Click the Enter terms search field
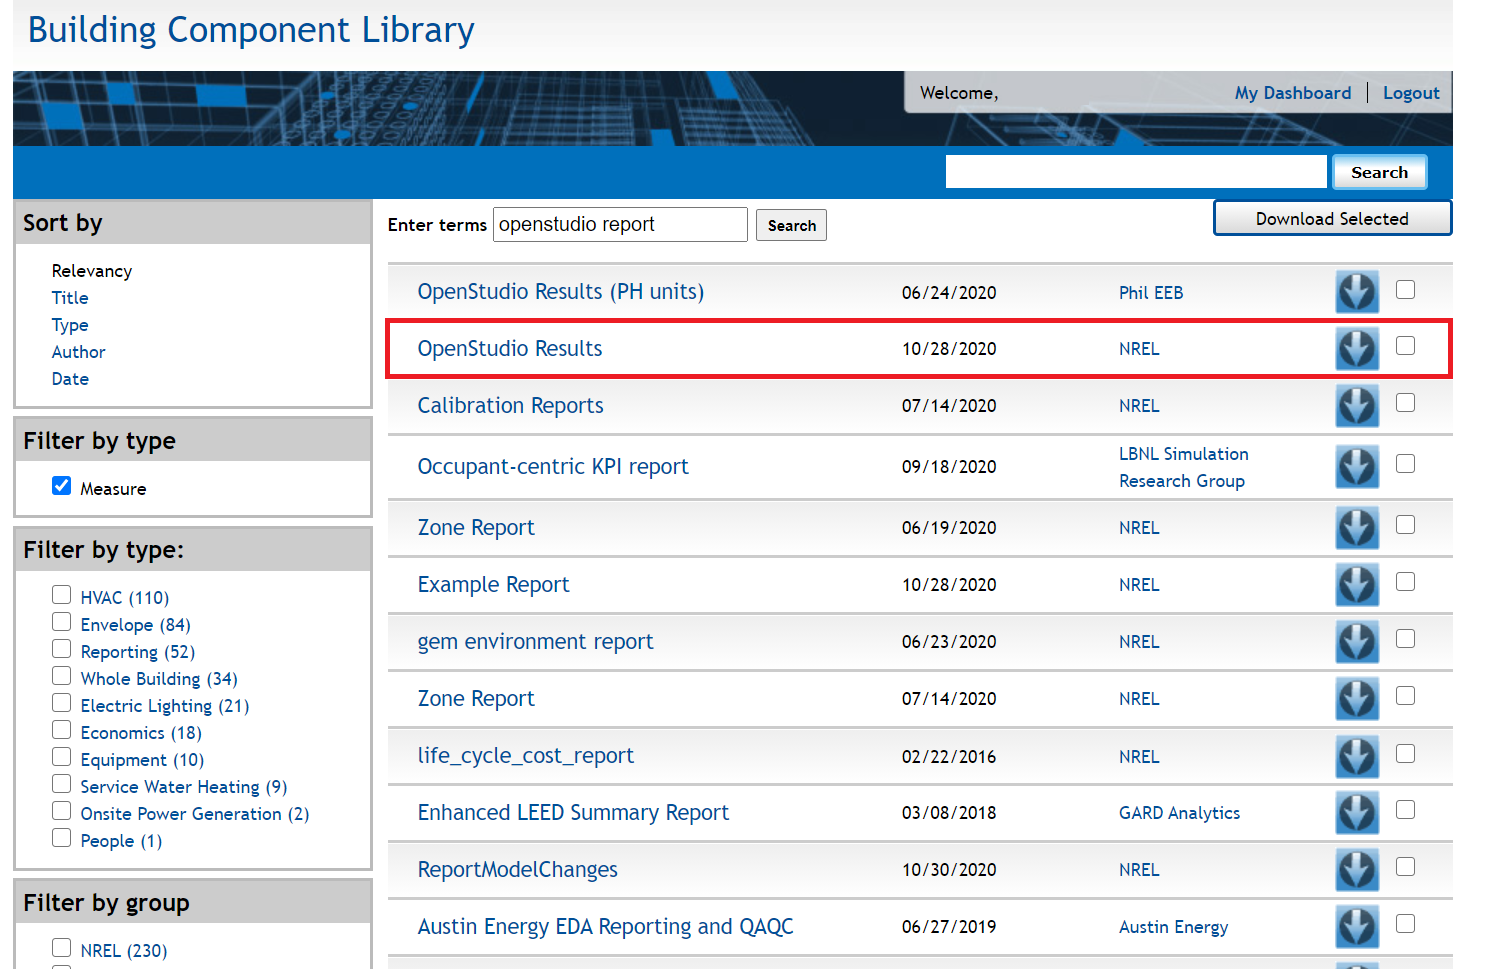 click(x=620, y=225)
